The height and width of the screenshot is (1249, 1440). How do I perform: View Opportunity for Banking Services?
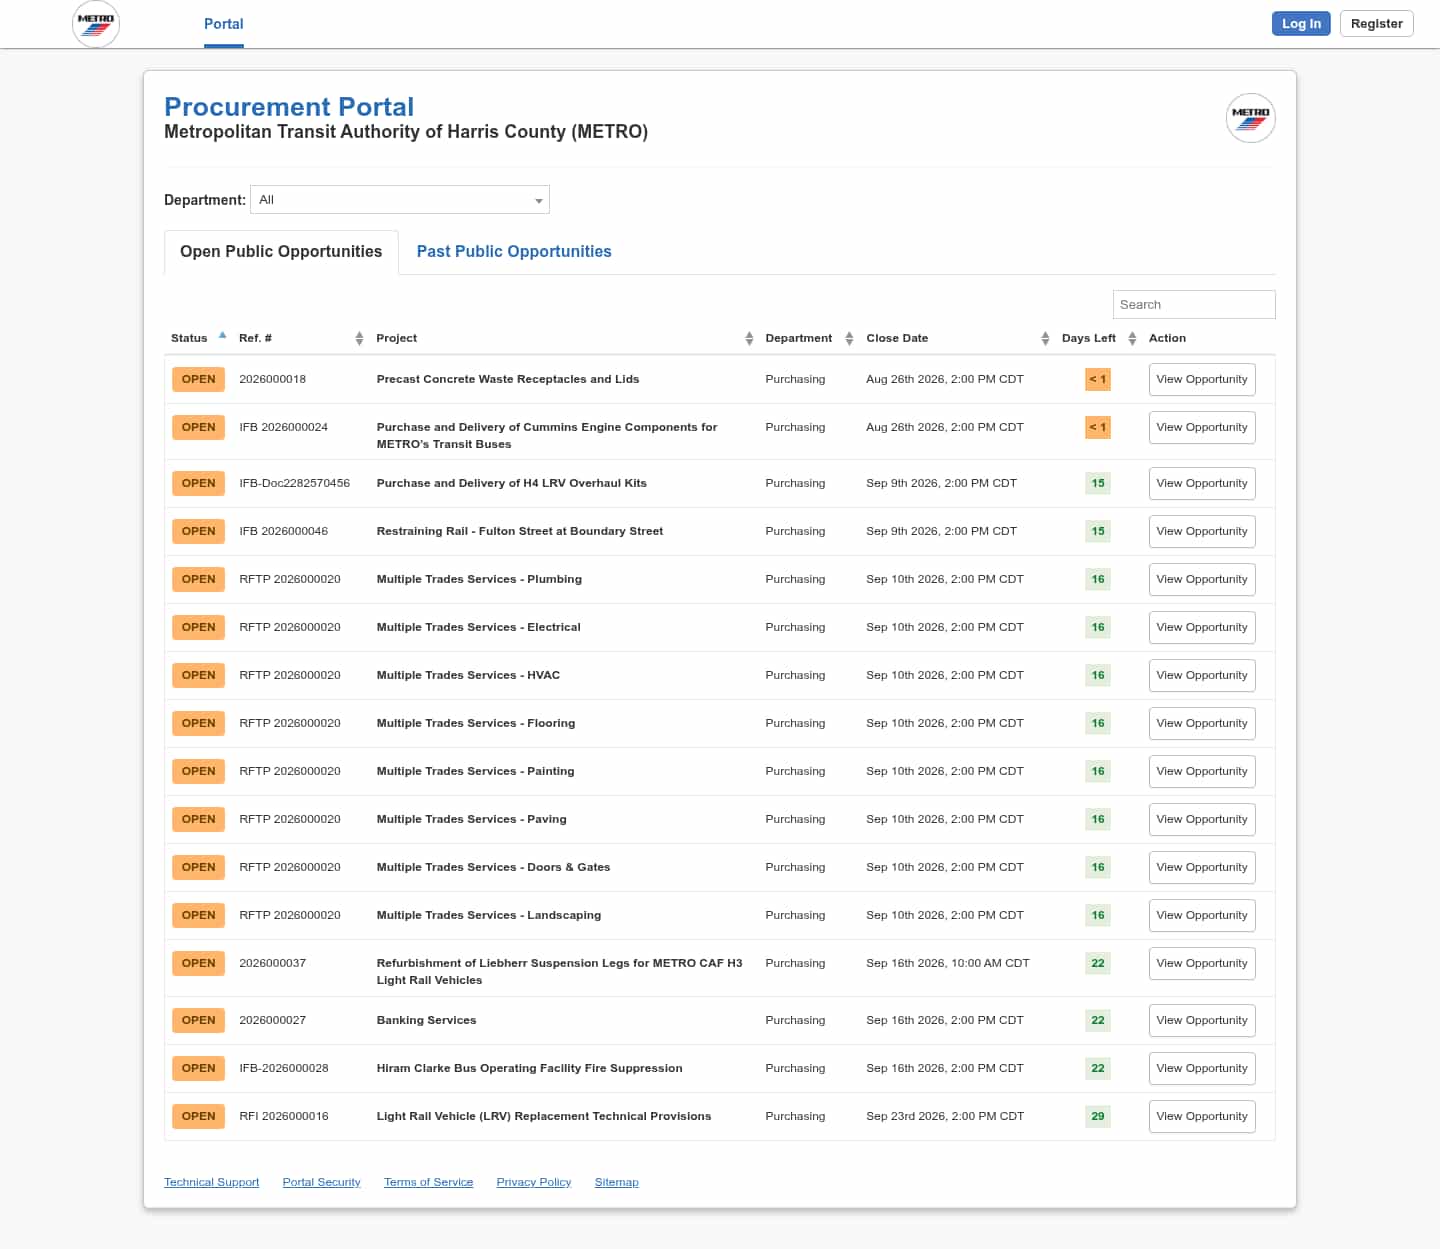[x=1202, y=1021]
